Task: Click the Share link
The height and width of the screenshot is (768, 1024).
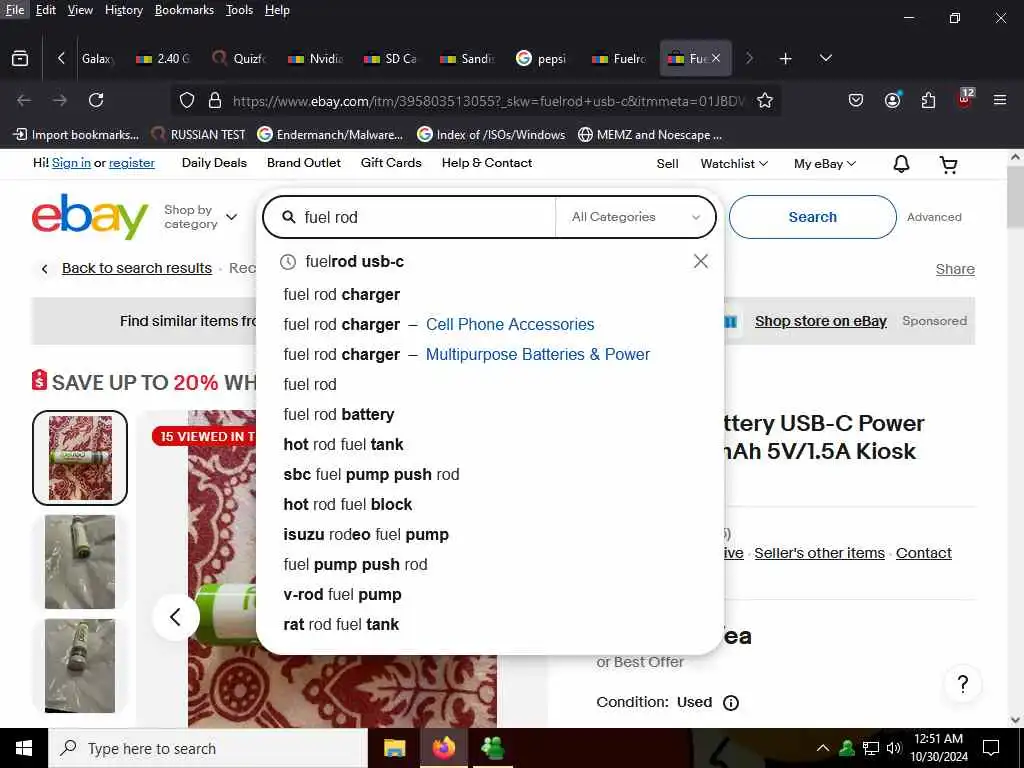Action: [x=955, y=269]
